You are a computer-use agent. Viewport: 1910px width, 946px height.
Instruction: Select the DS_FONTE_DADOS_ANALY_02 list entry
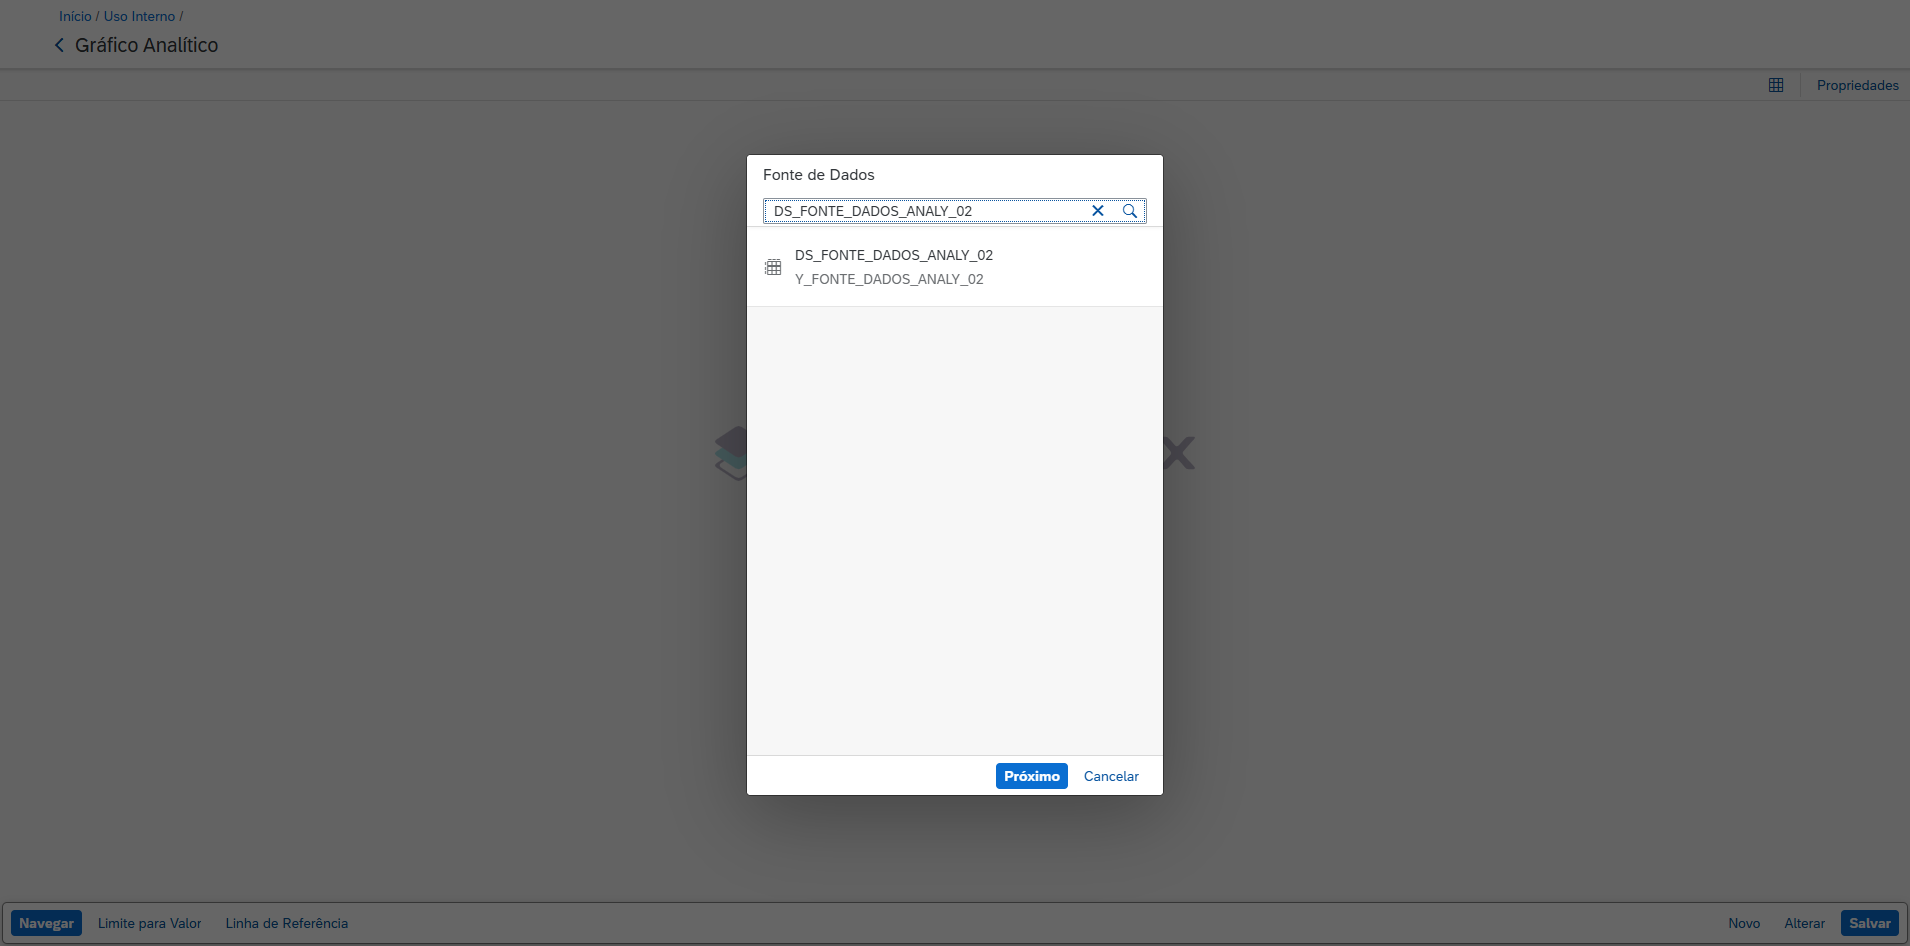tap(893, 255)
